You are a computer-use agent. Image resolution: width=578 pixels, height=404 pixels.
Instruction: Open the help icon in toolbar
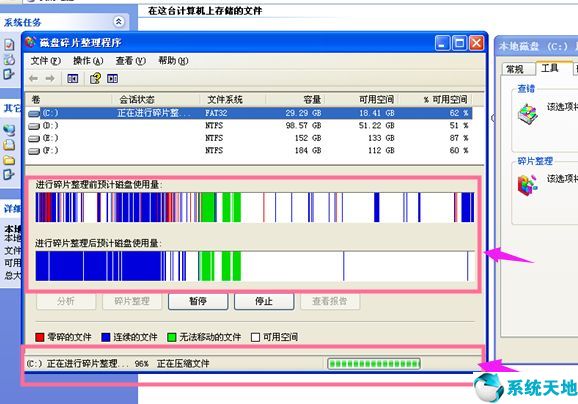pos(95,78)
